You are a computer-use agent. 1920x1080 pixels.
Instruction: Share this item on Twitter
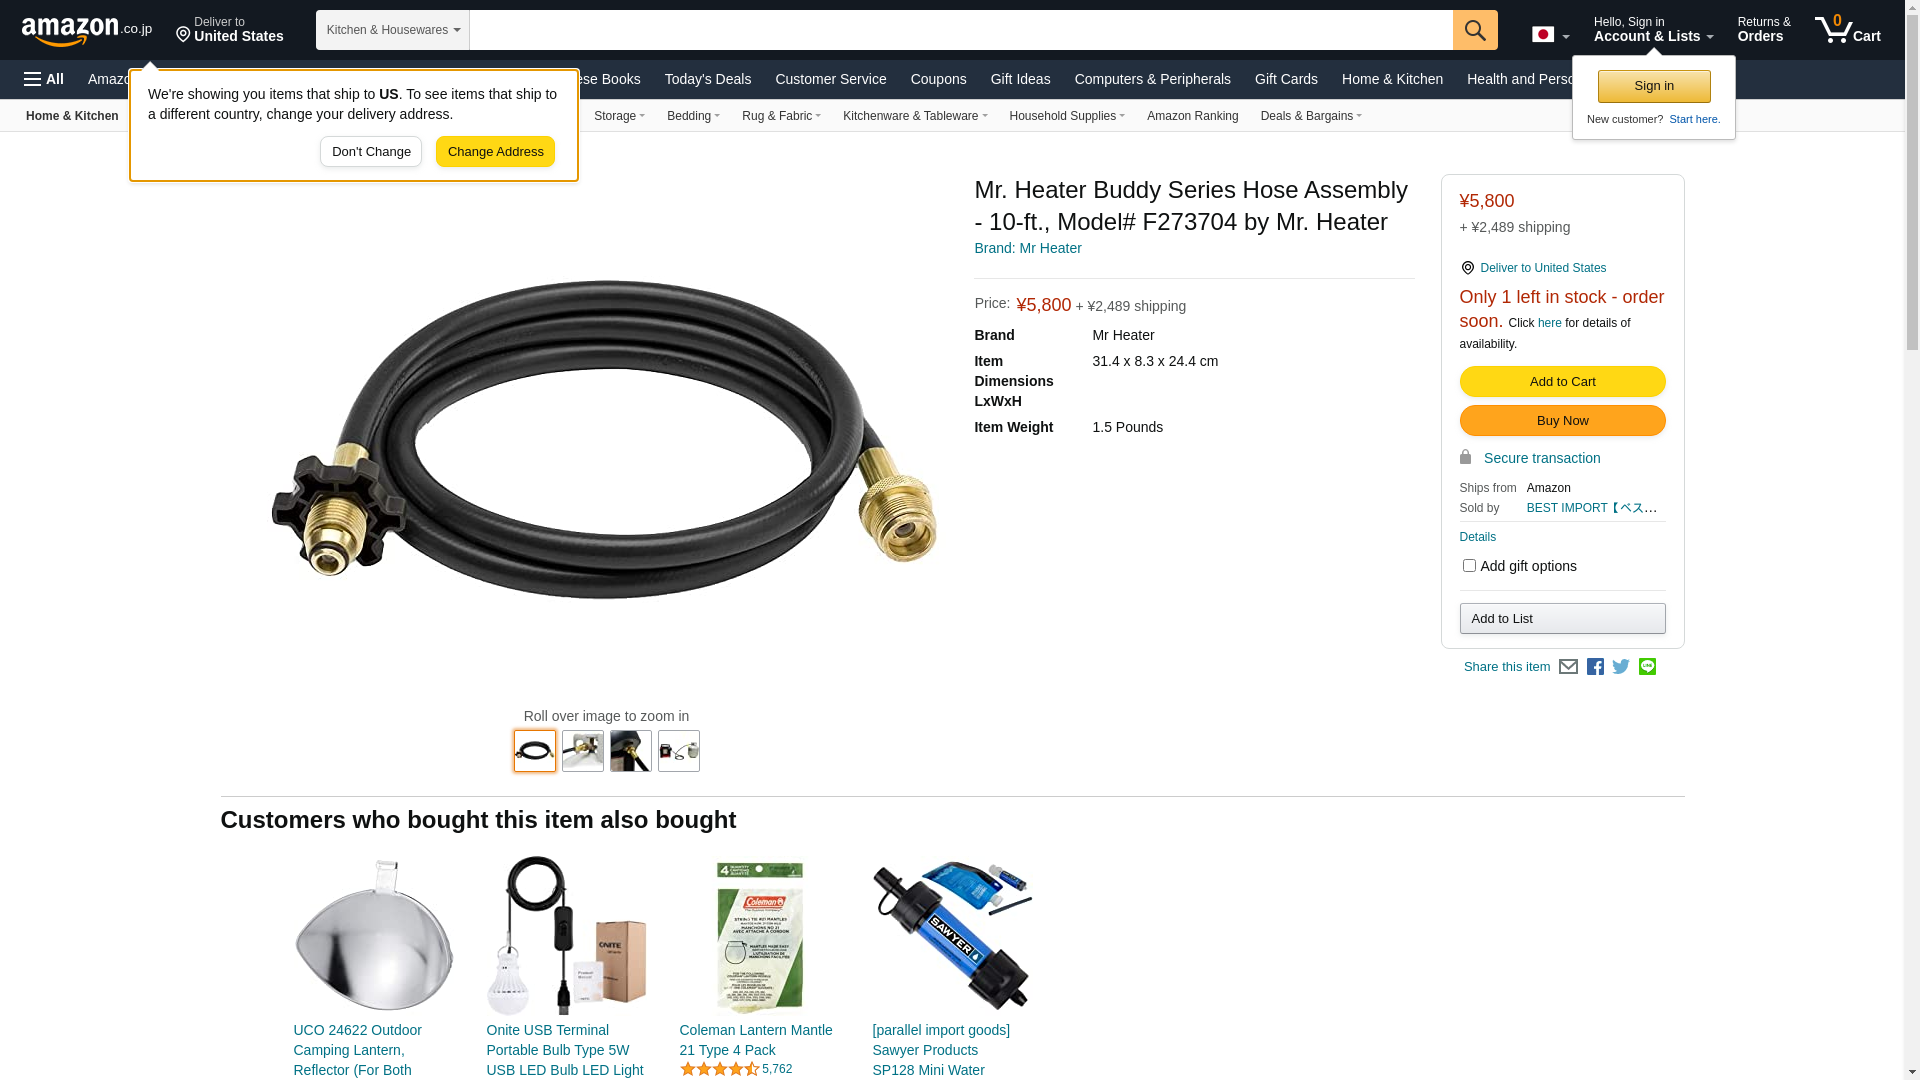pyautogui.click(x=1621, y=667)
